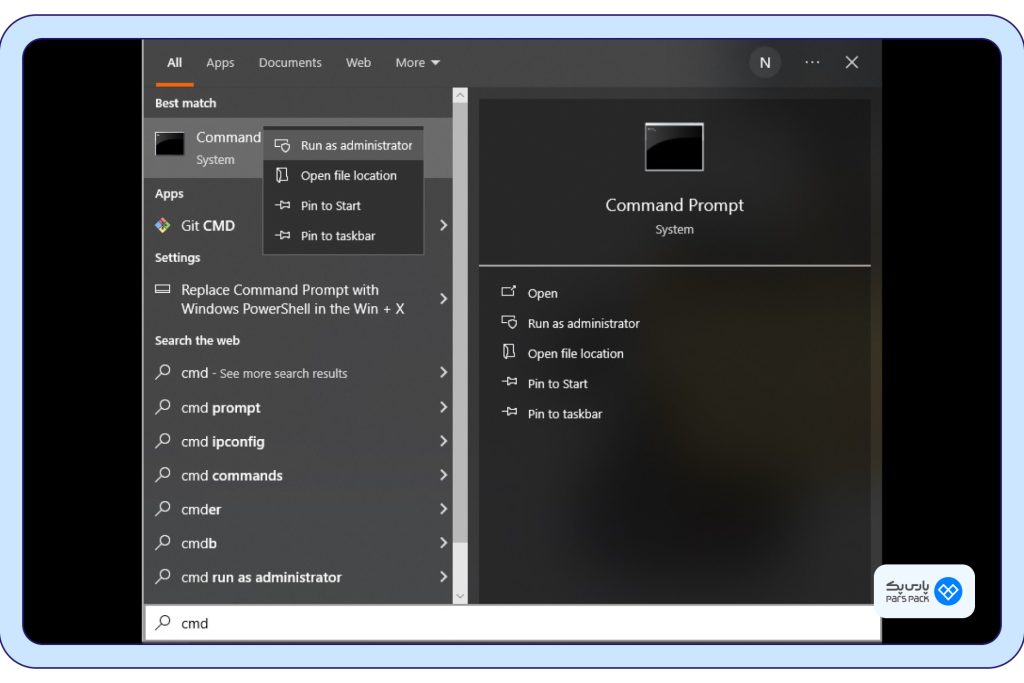Switch to the All search tab
This screenshot has height=683, width=1024.
[x=174, y=63]
